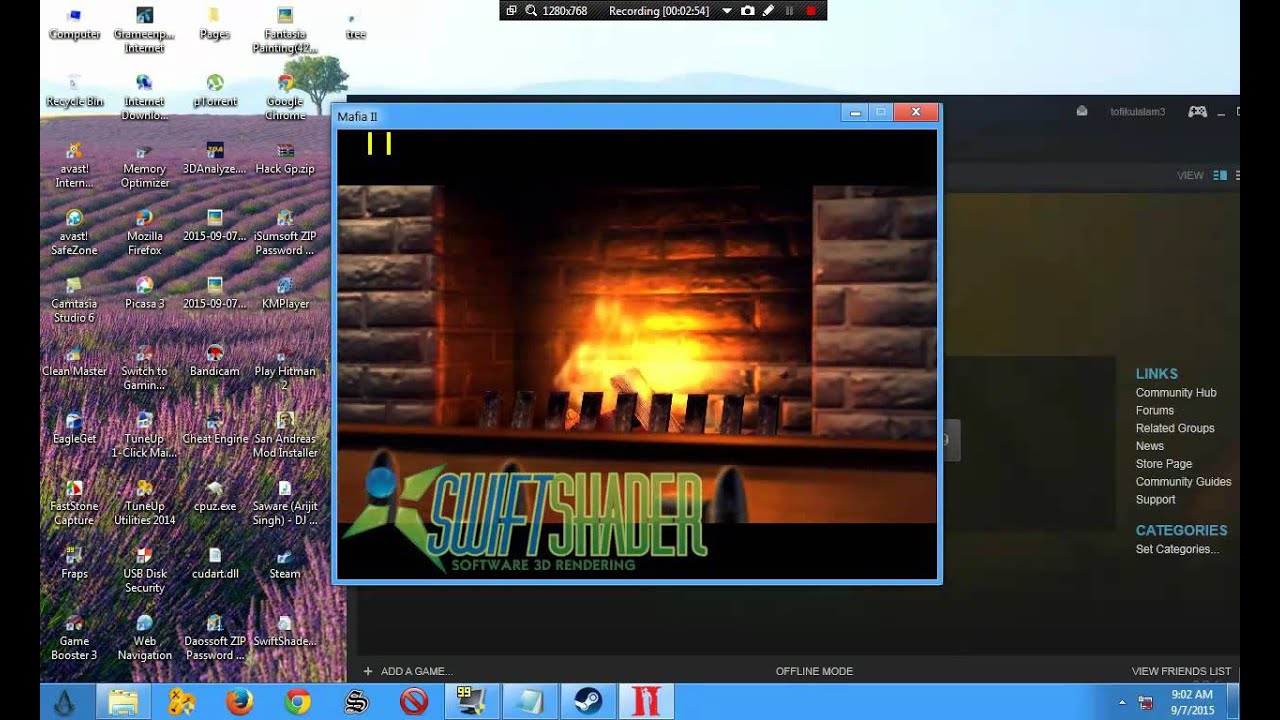Click the magnifier icon on the recording bar

point(531,11)
